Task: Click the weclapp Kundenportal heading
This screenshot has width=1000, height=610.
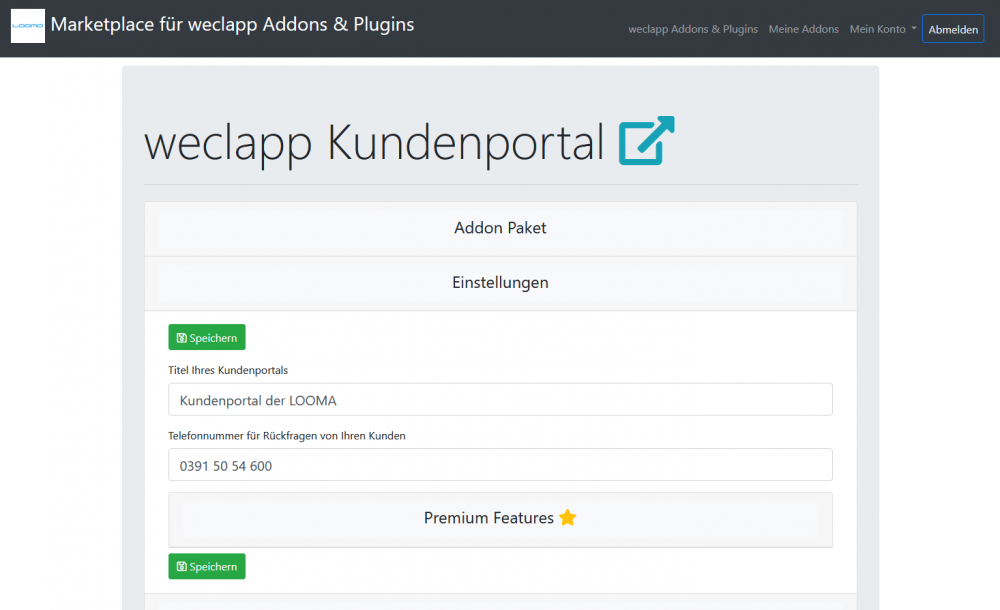Action: (374, 142)
